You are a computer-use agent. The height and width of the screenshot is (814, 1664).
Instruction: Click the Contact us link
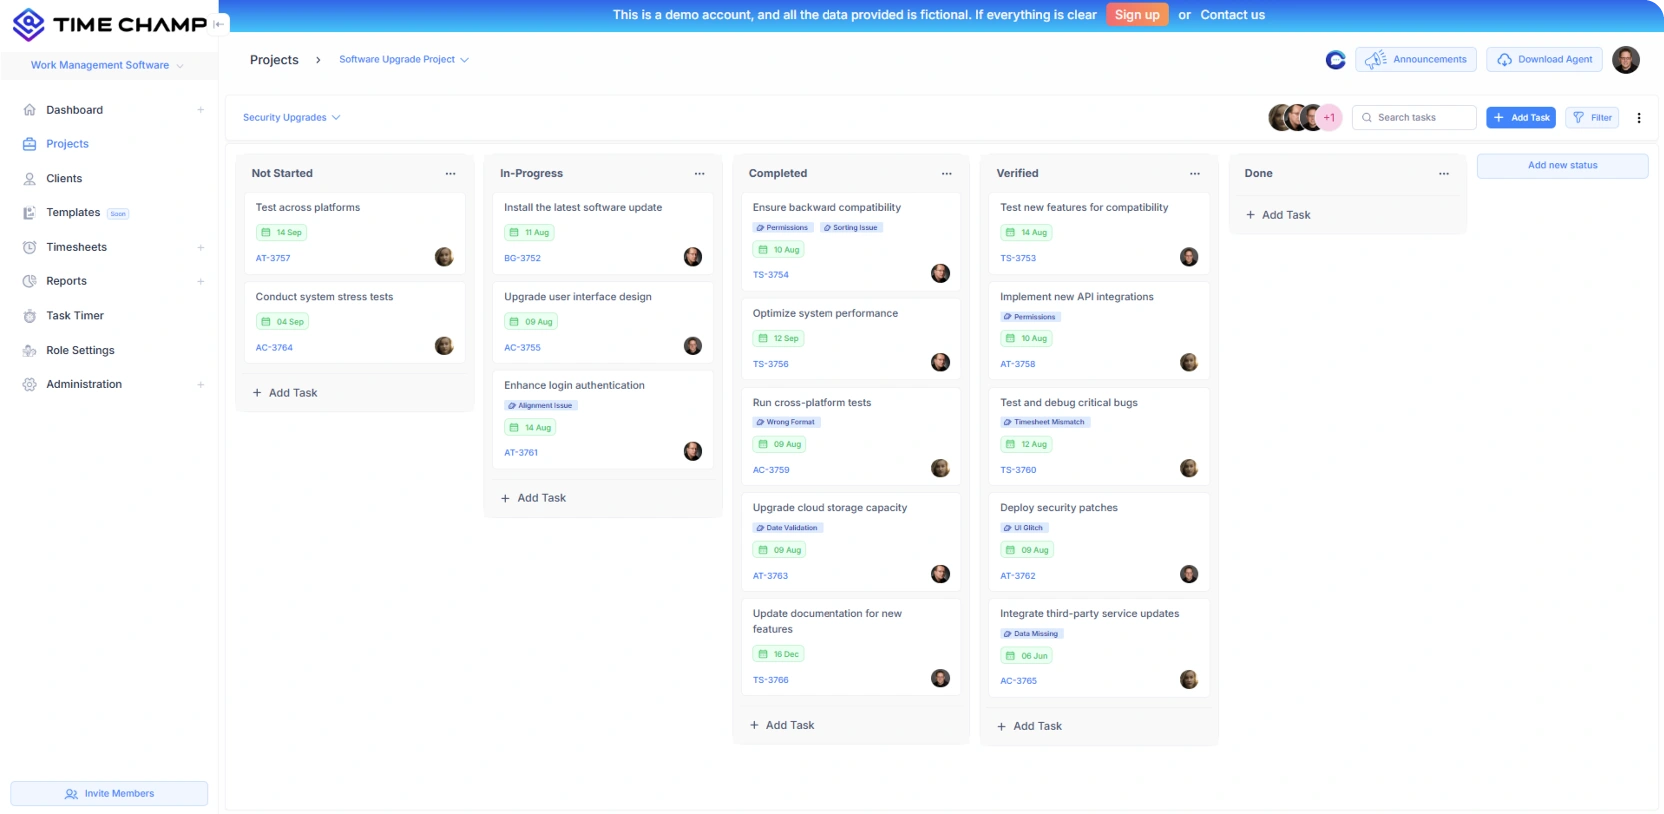click(1232, 15)
